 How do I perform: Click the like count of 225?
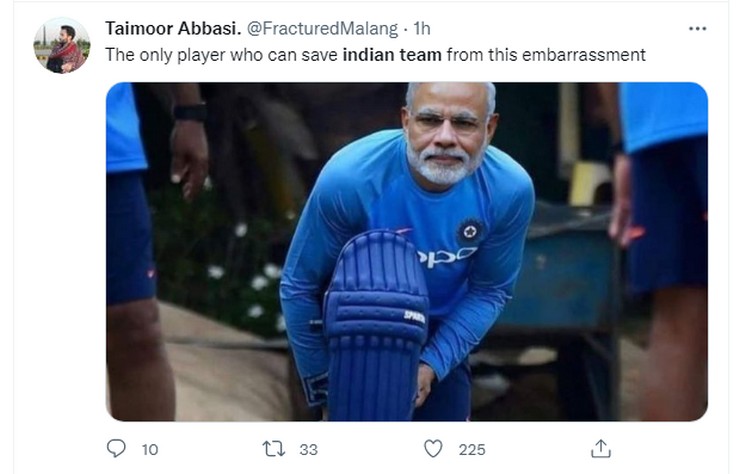click(x=472, y=449)
